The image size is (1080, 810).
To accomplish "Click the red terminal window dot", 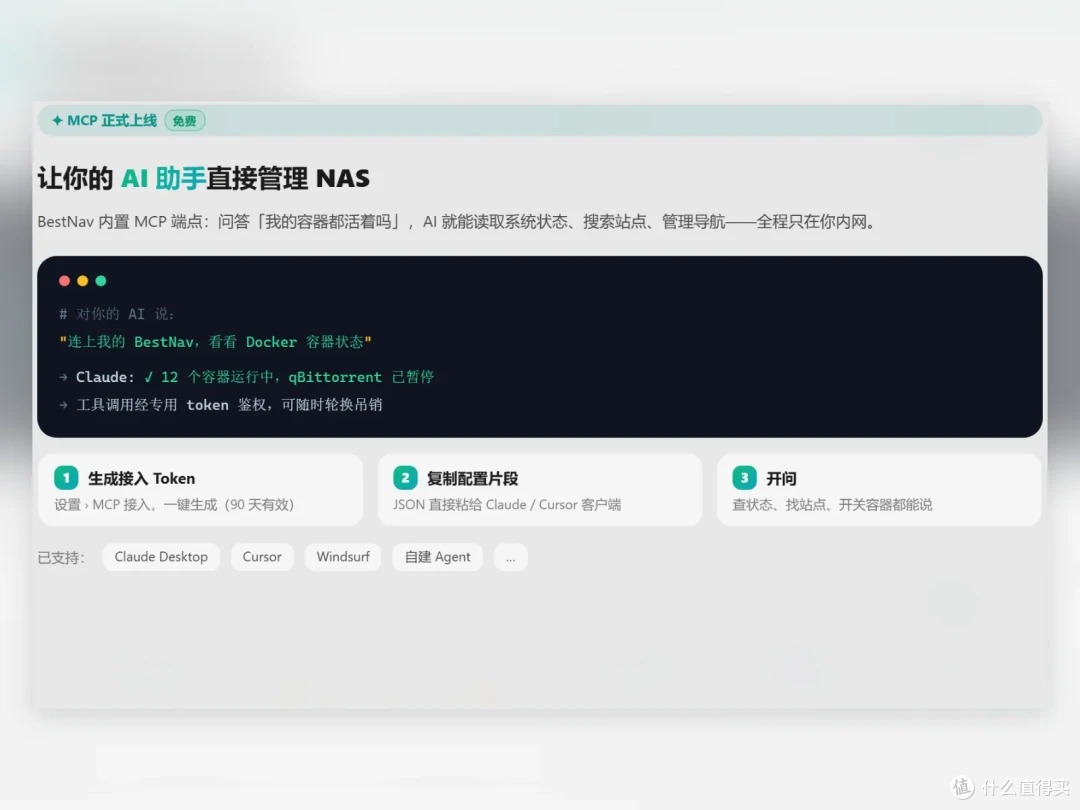I will point(65,280).
